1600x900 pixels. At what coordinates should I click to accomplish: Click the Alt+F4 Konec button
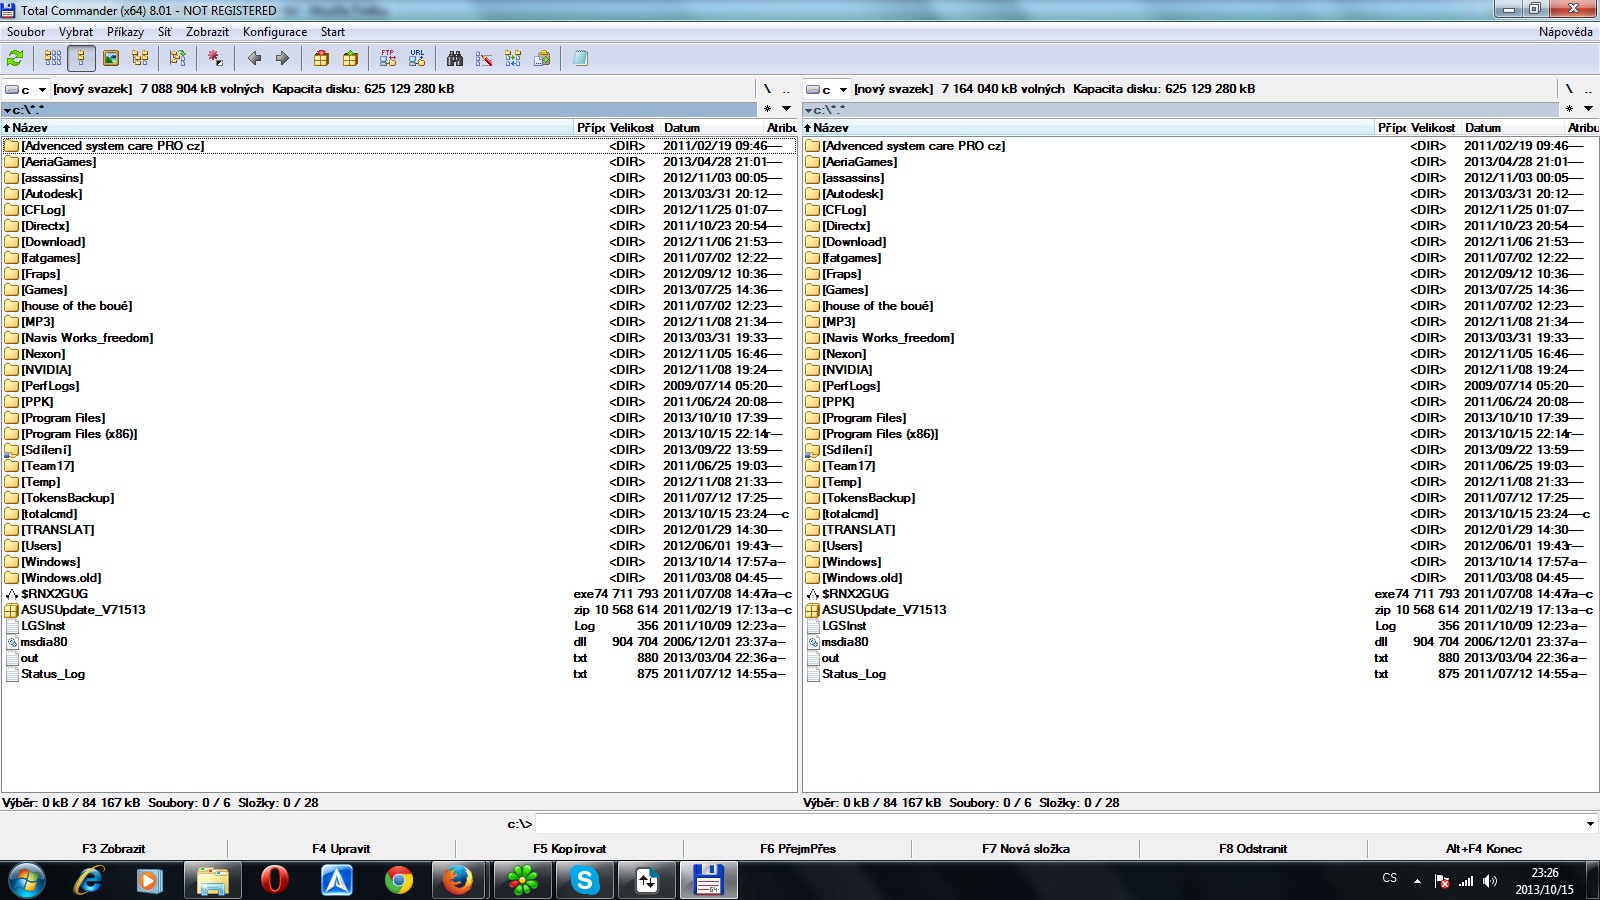pyautogui.click(x=1484, y=849)
